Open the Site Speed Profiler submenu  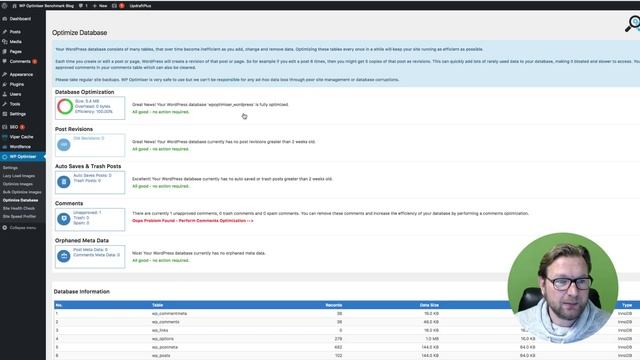[x=19, y=216]
